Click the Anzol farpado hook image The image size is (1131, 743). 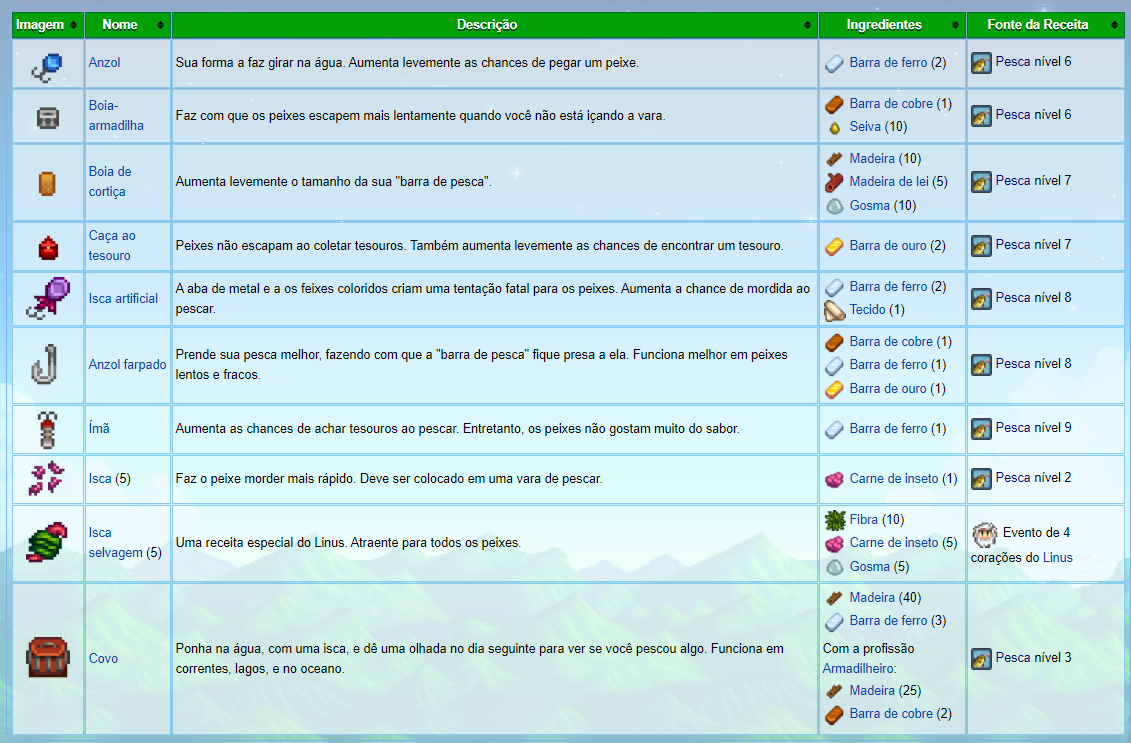click(x=45, y=364)
